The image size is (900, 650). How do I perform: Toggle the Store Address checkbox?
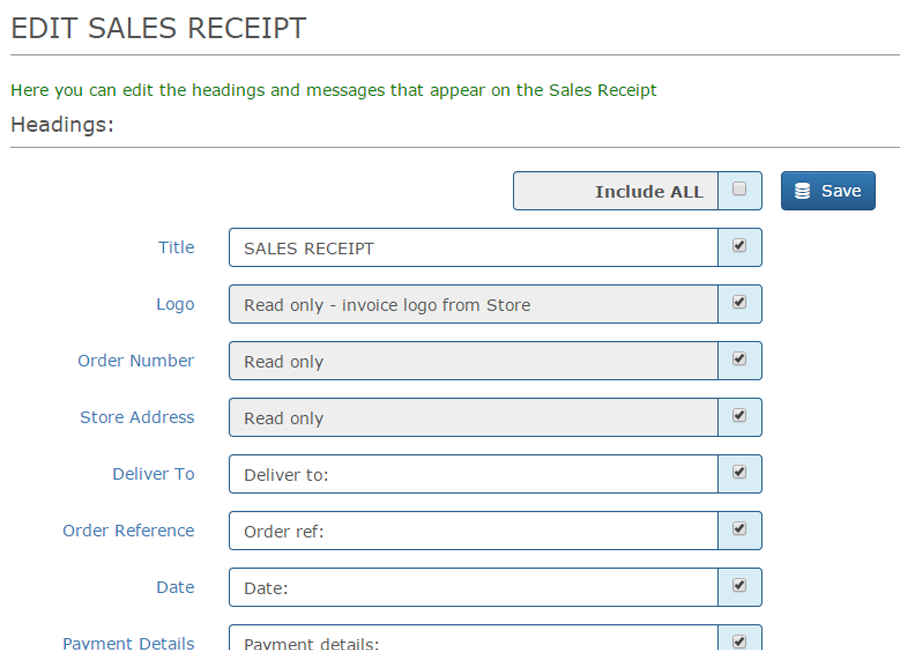click(739, 415)
